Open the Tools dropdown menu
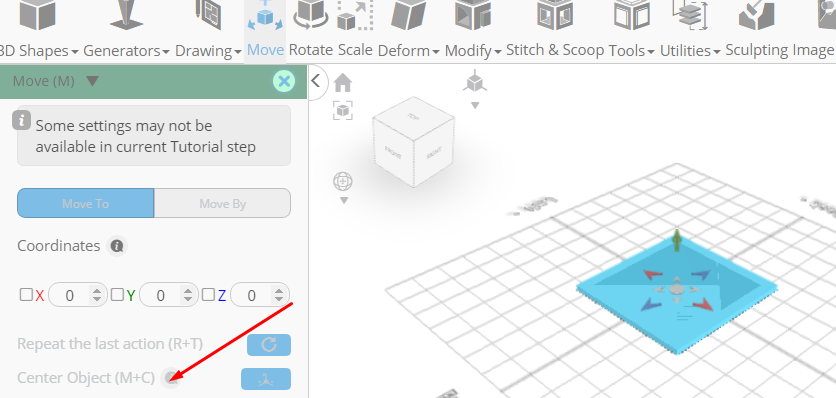 631,51
